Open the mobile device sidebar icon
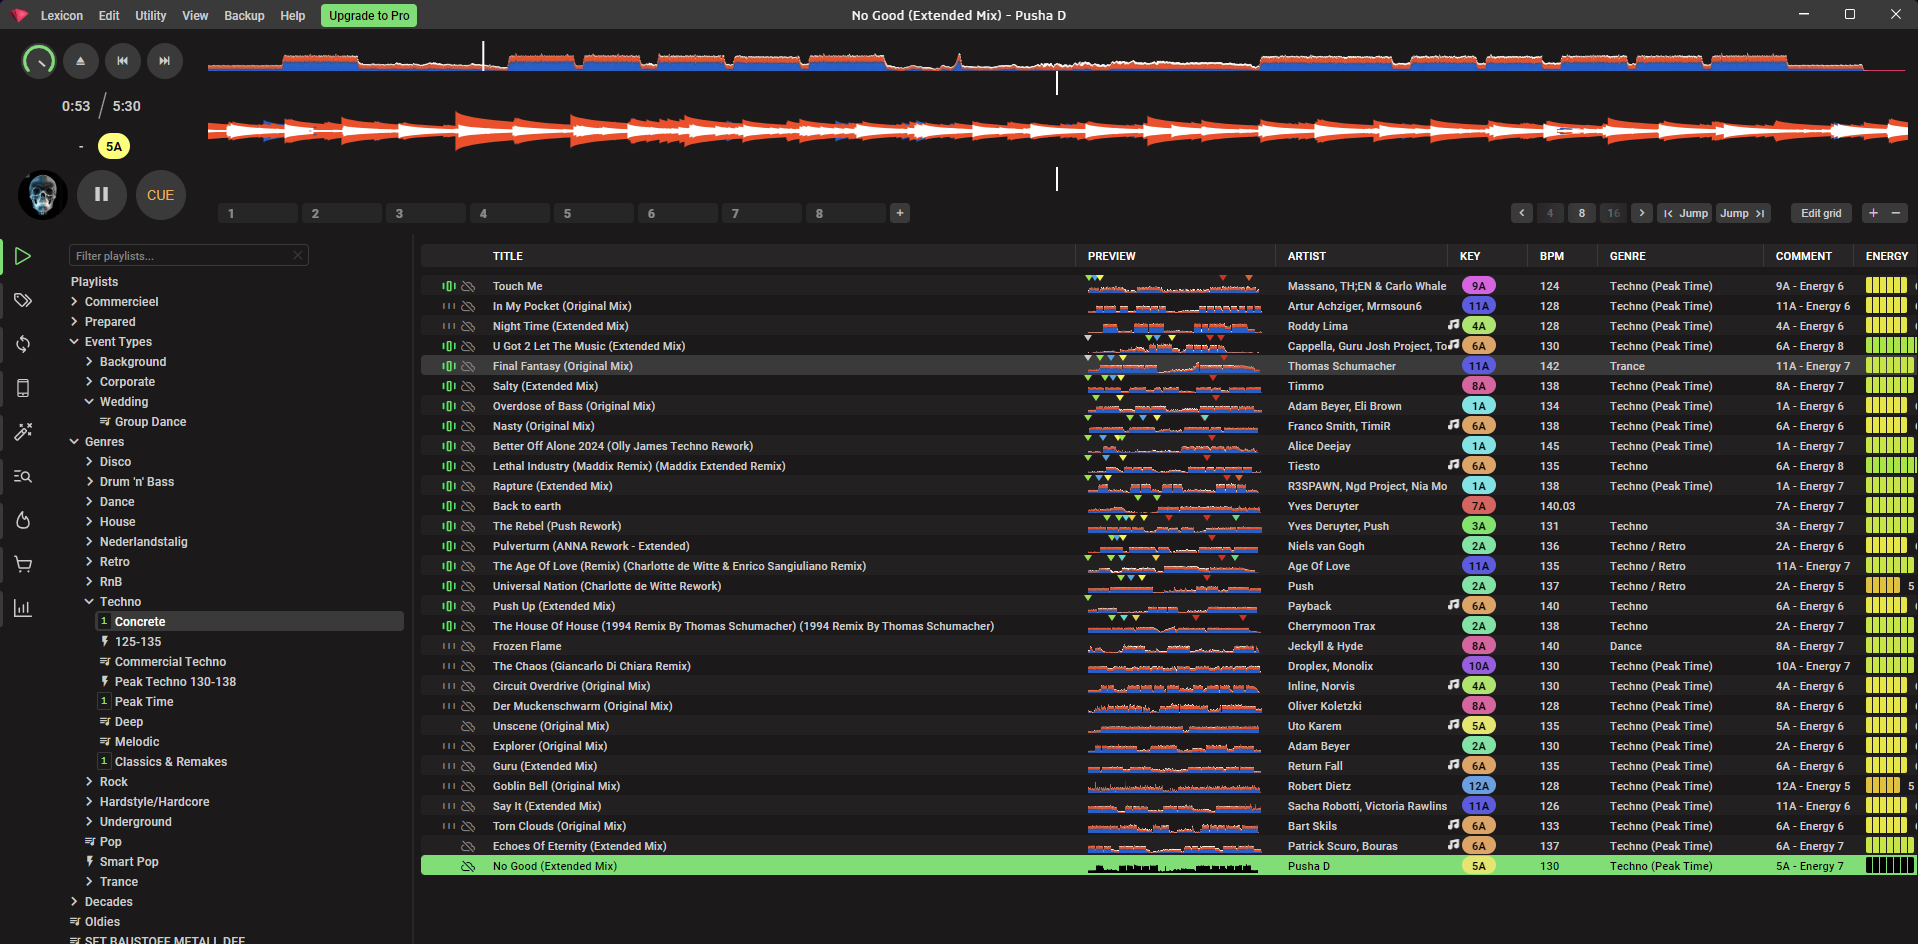 click(23, 388)
